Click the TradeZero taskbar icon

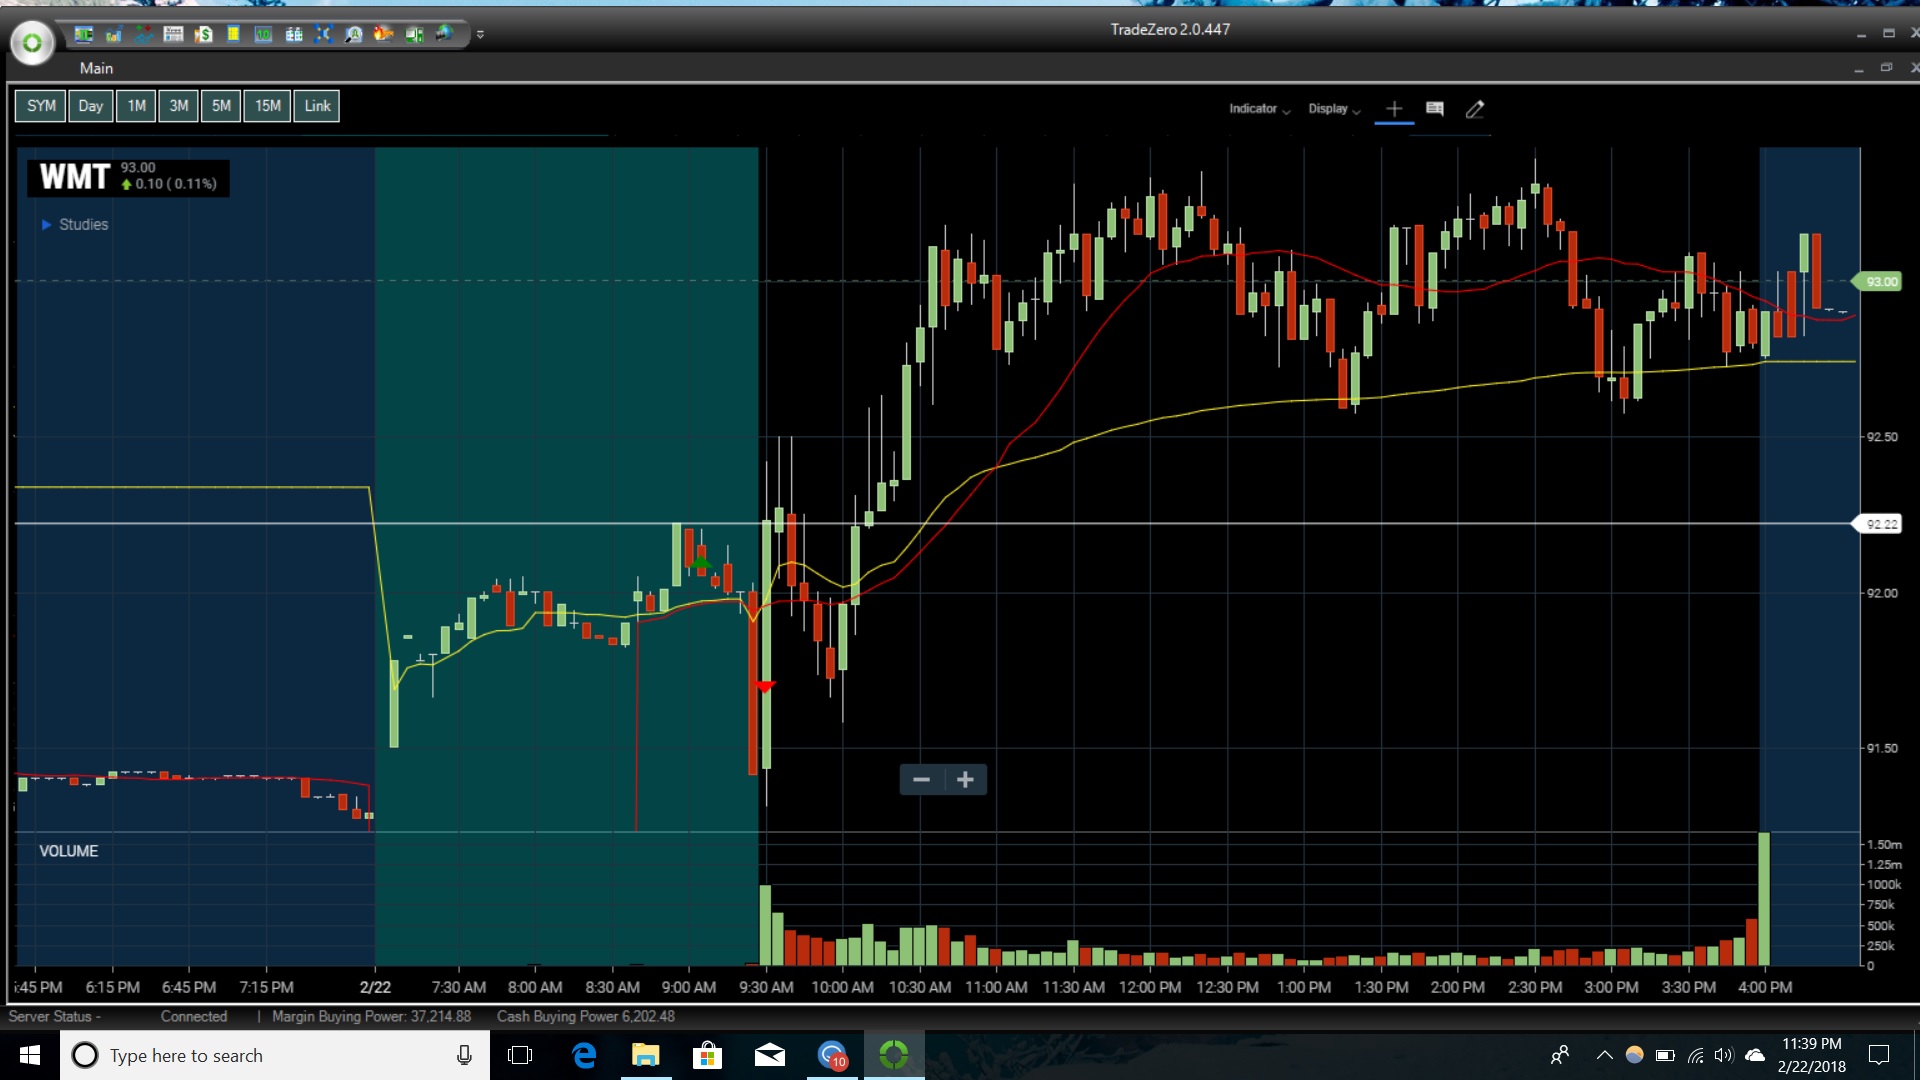pos(894,1055)
